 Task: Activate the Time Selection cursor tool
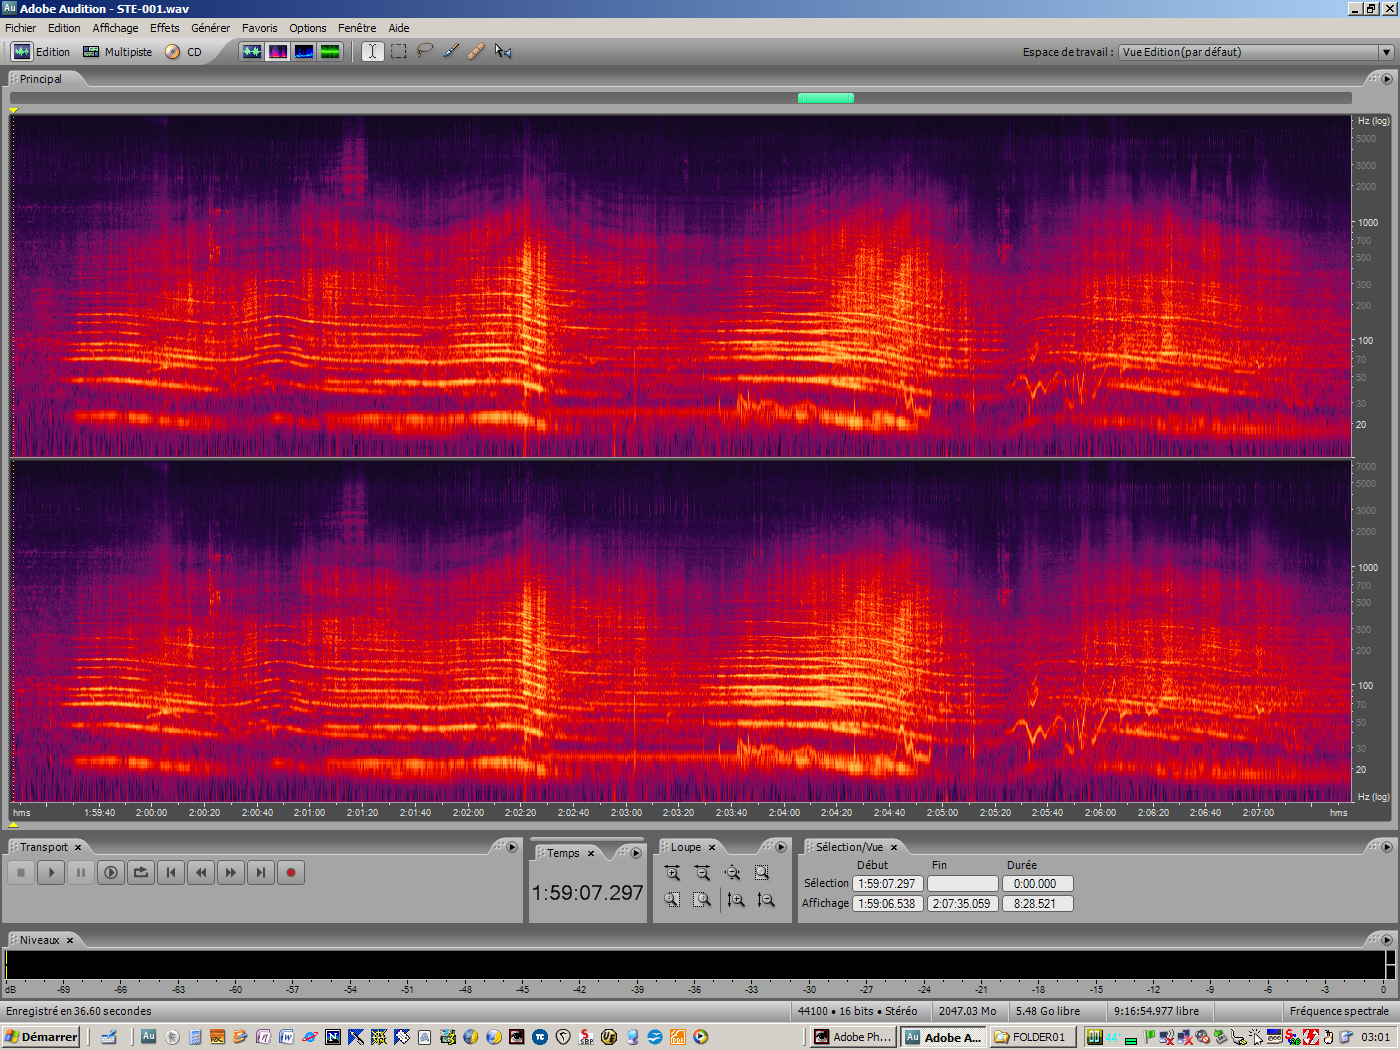pos(372,51)
